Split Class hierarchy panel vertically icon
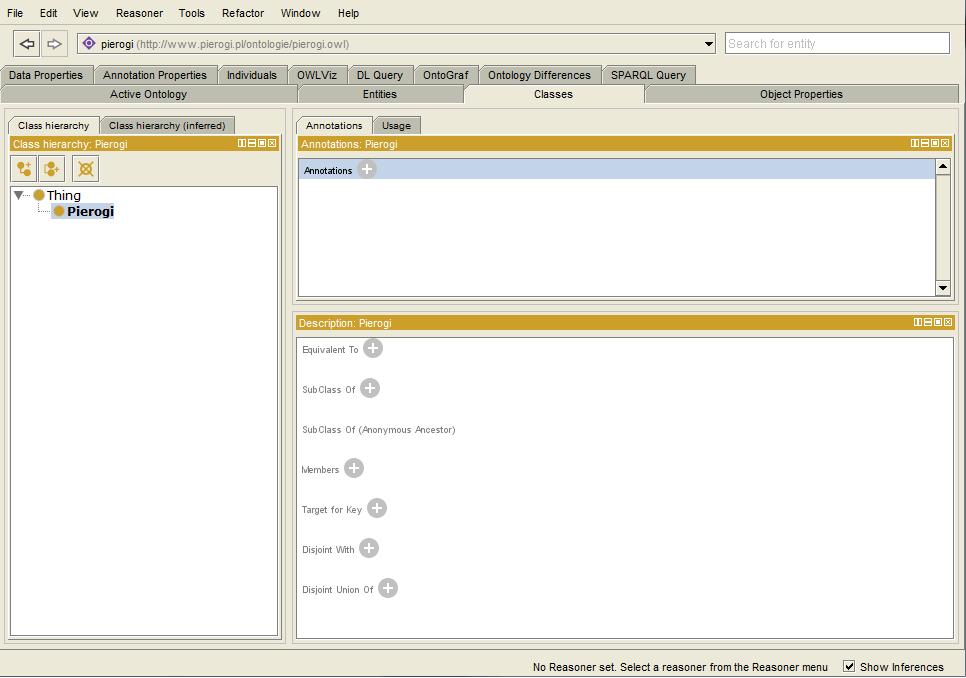This screenshot has width=966, height=678. tap(252, 143)
